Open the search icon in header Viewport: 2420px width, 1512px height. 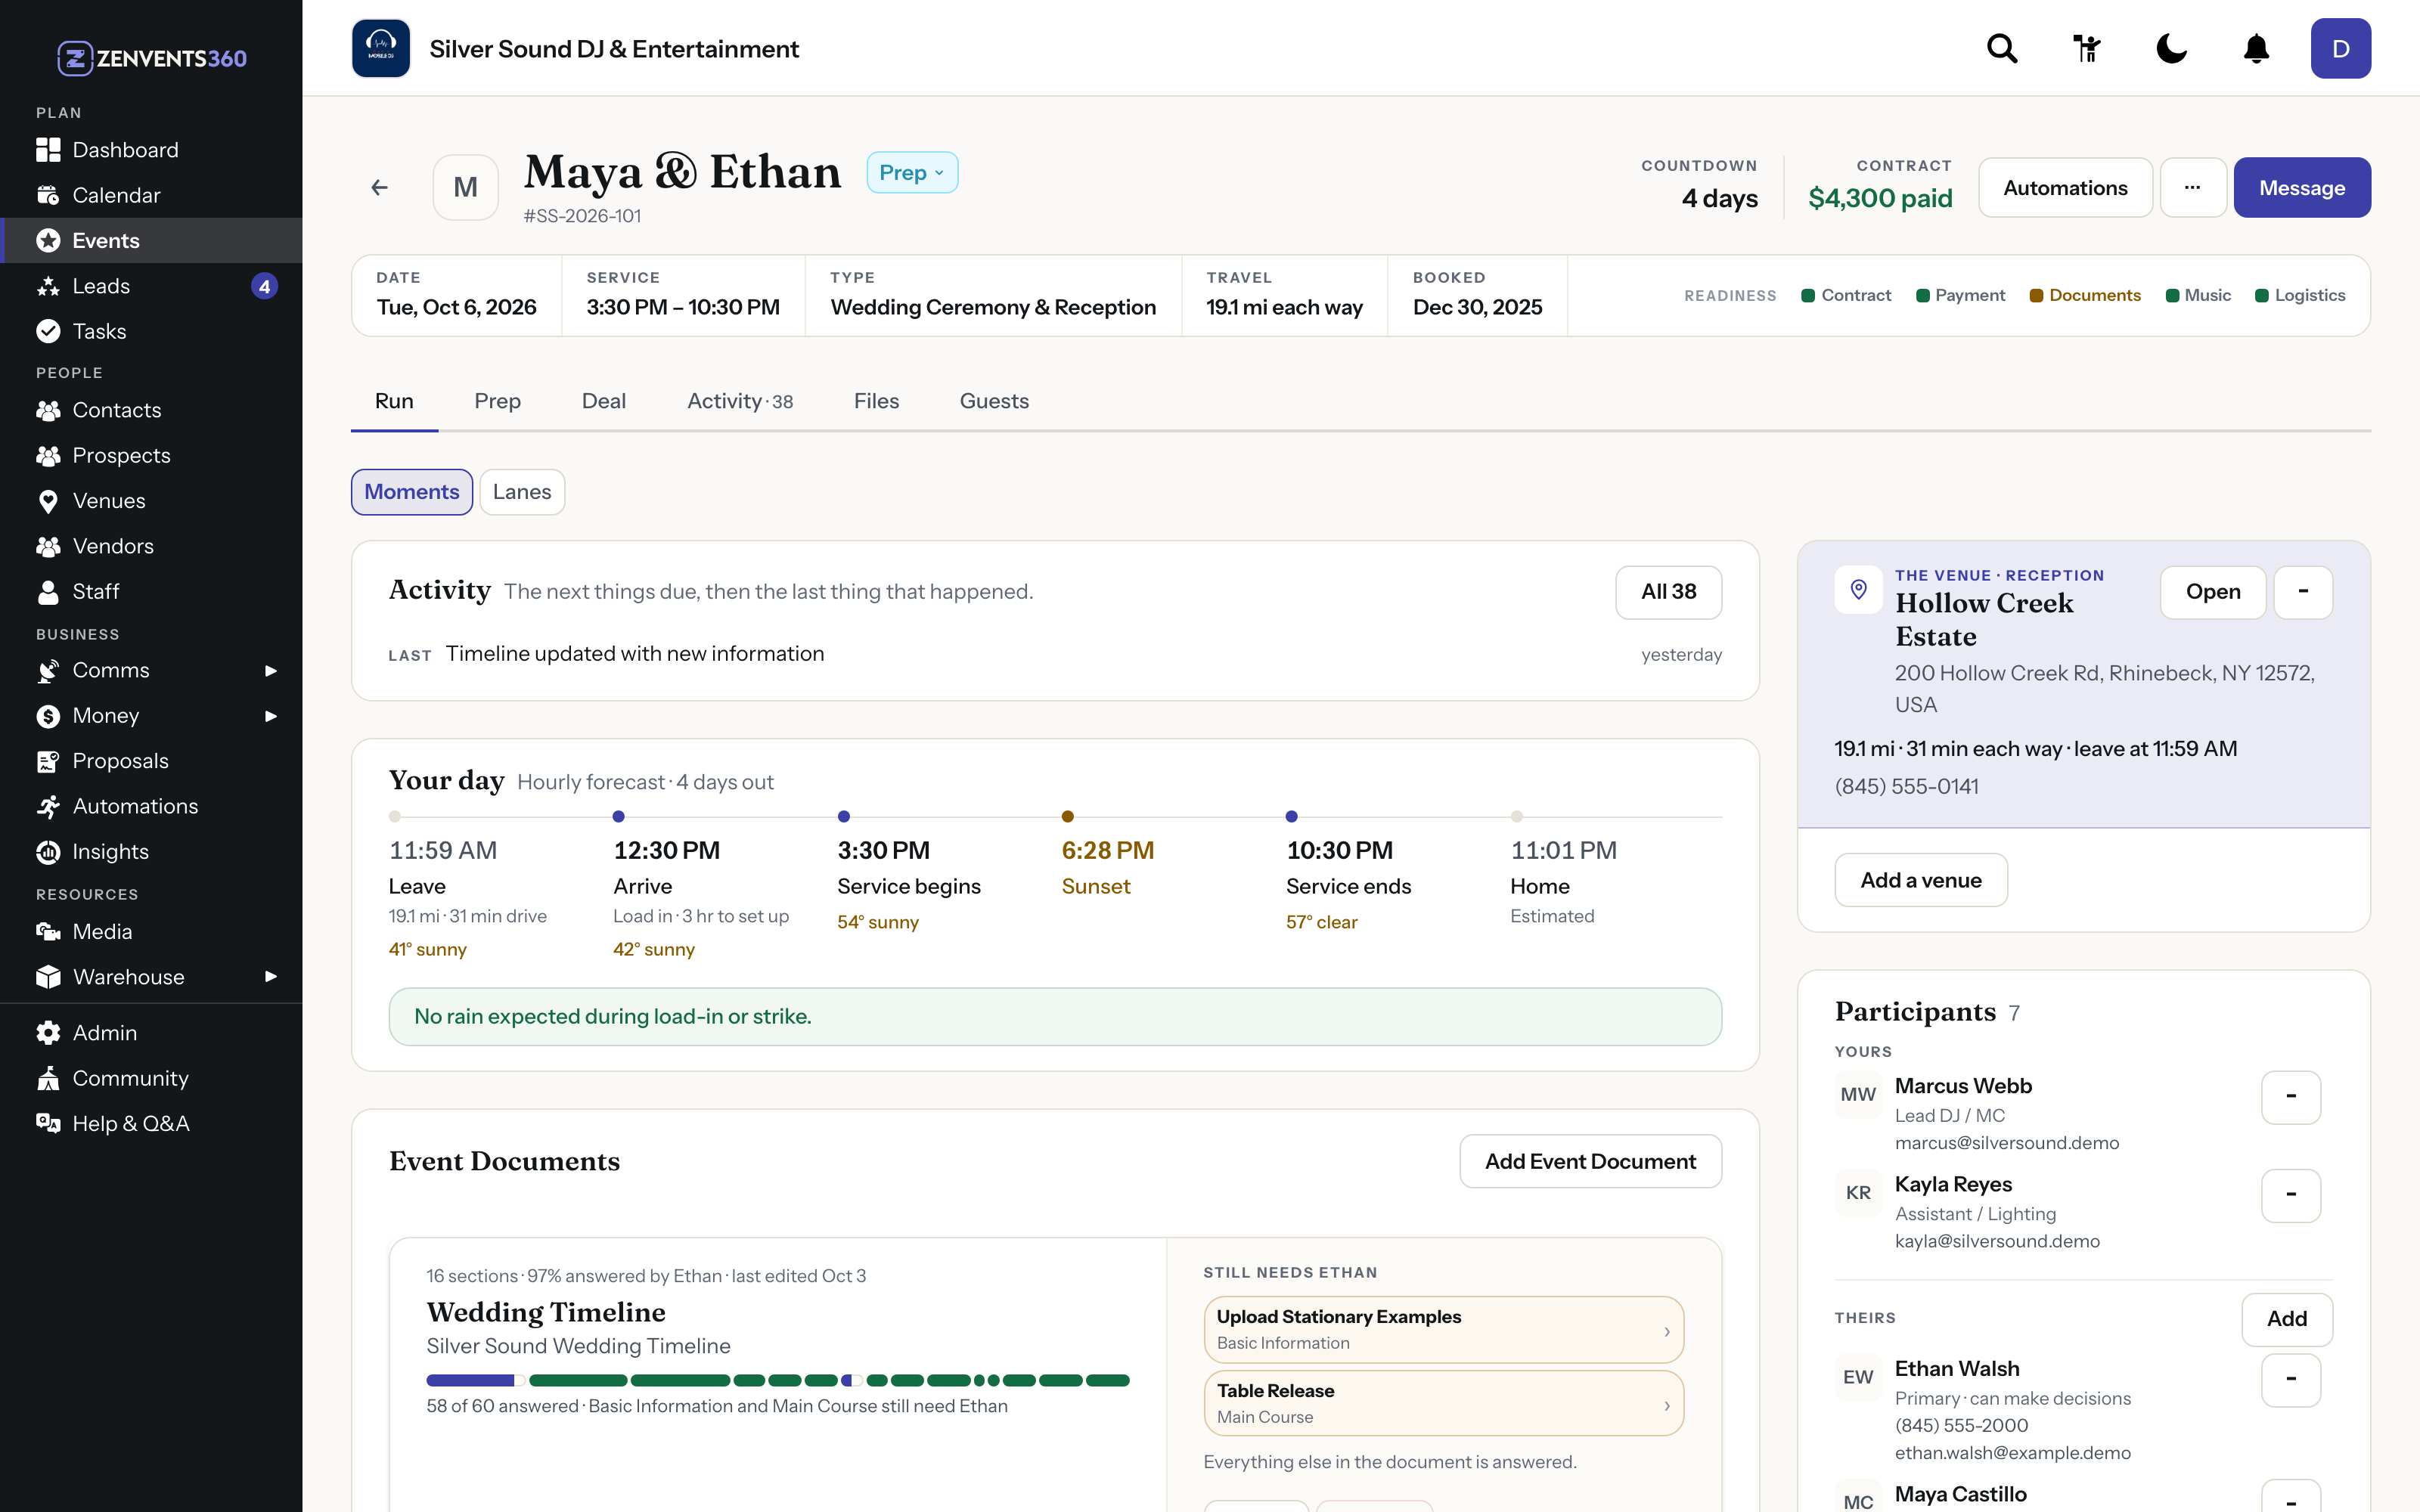tap(2002, 48)
